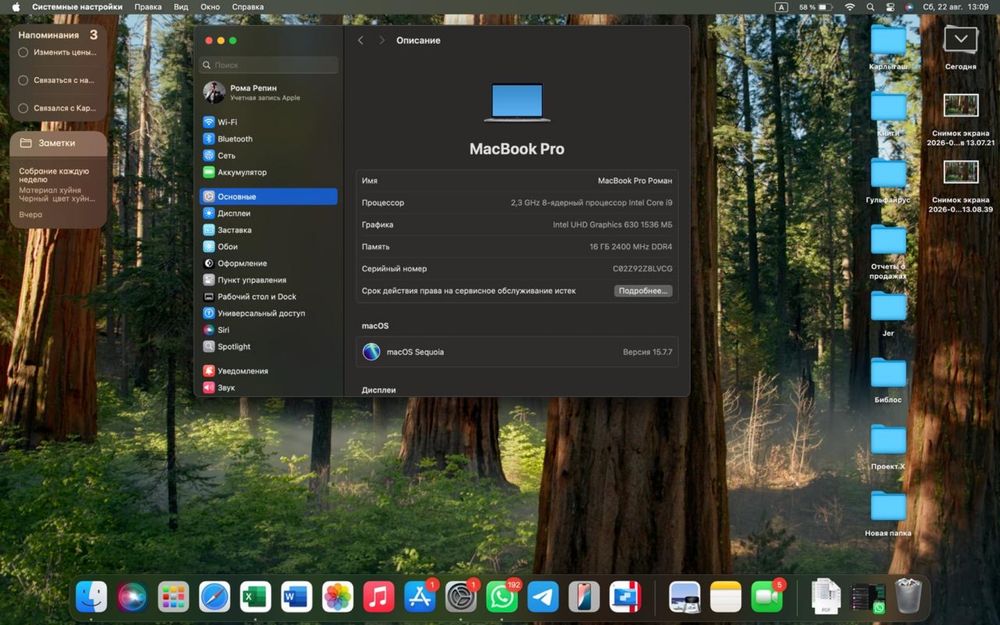This screenshot has height=625, width=1000.
Task: Launch Telegram from the Dock
Action: 543,598
